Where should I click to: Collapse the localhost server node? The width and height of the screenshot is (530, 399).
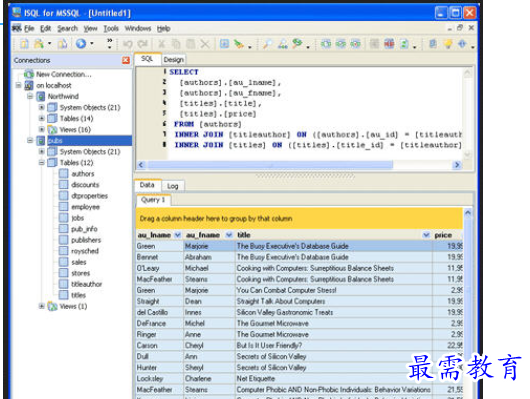[19, 85]
